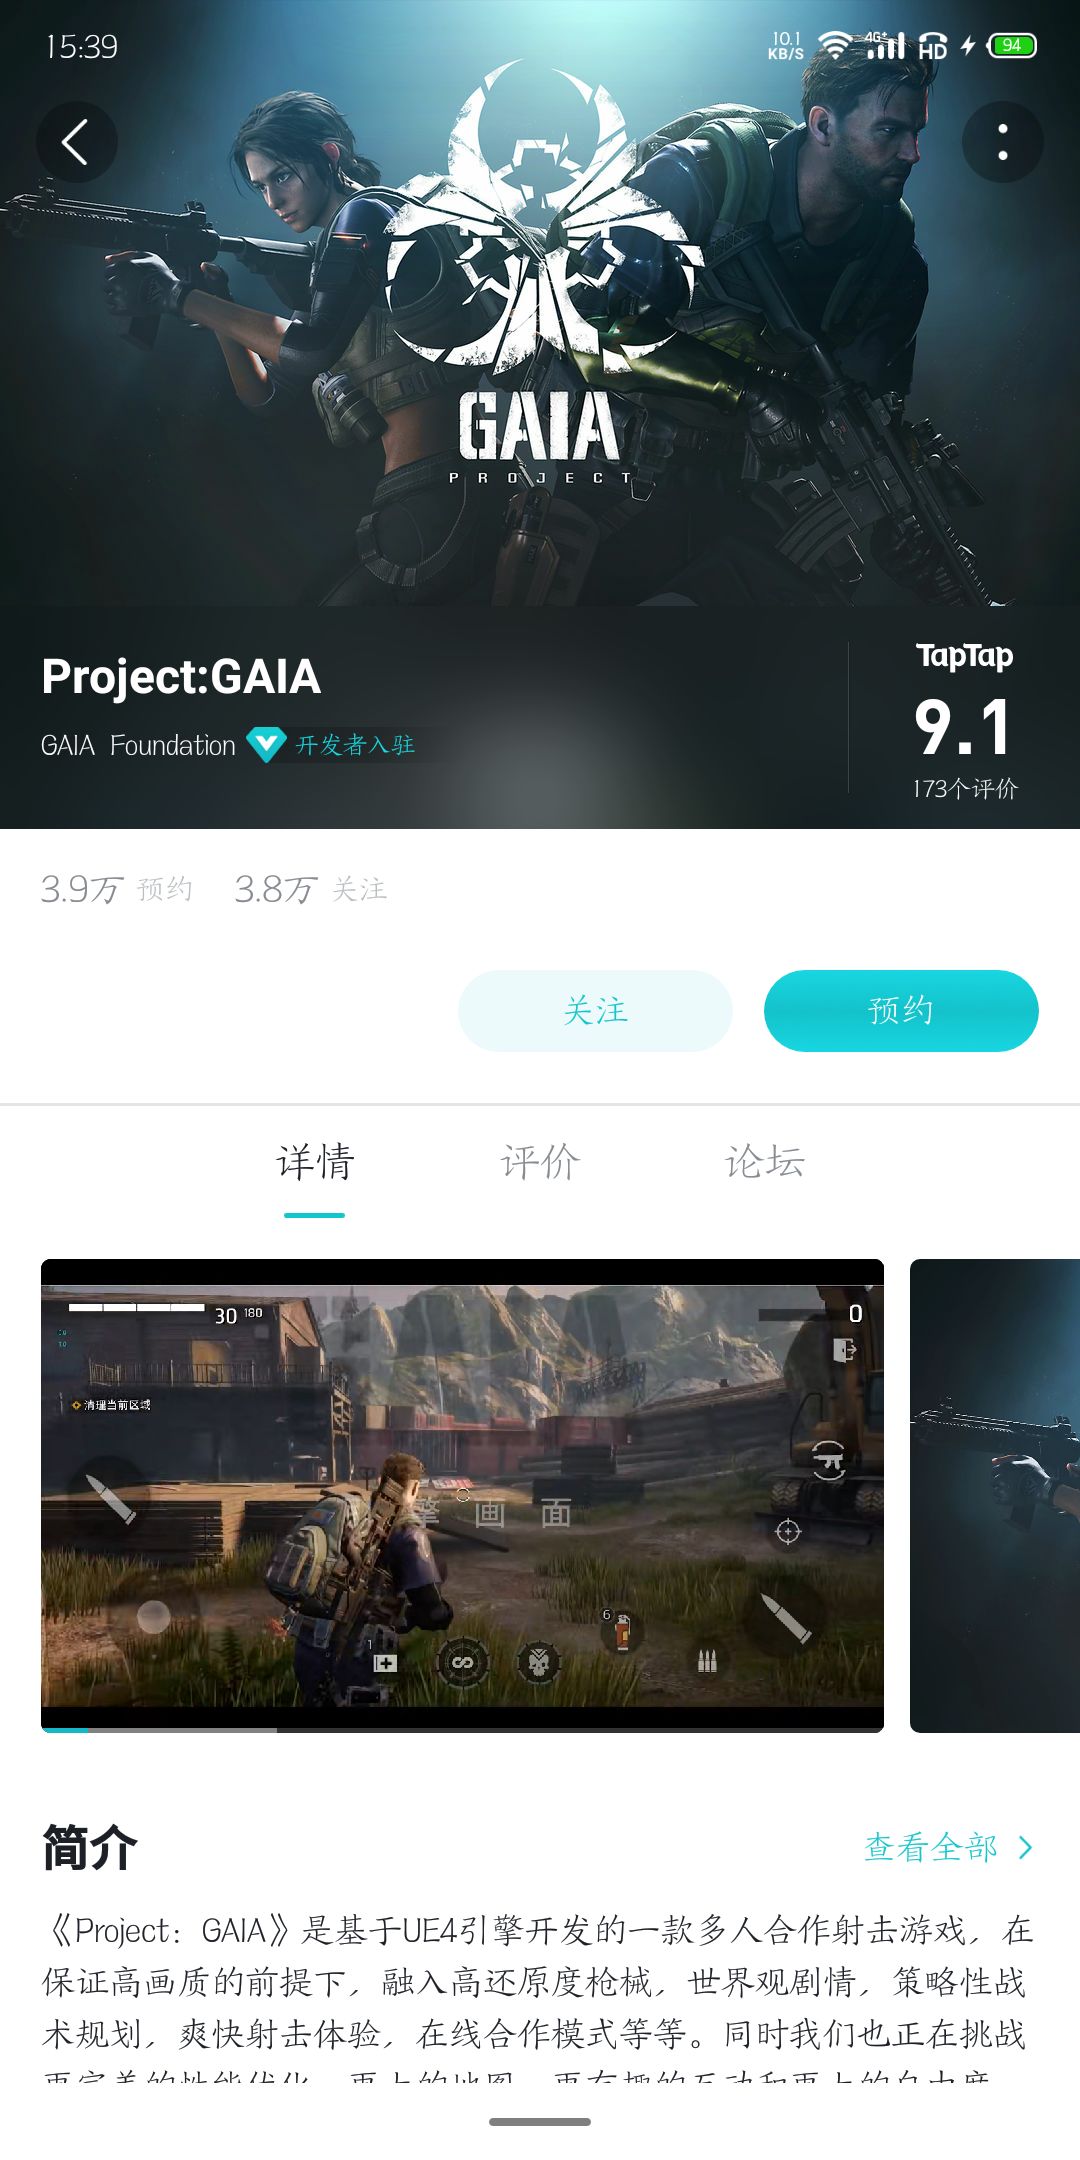Tap the TapTap 9.1 rating score
The width and height of the screenshot is (1080, 2160).
(963, 727)
